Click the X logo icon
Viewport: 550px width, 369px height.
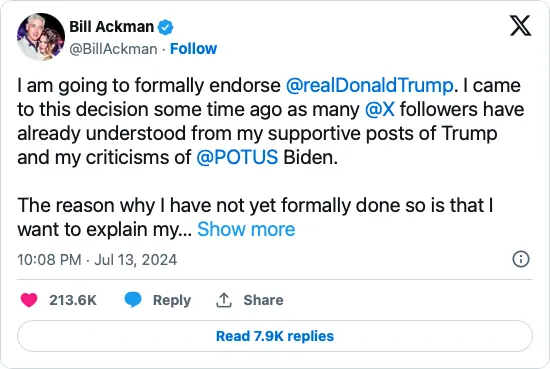(520, 26)
